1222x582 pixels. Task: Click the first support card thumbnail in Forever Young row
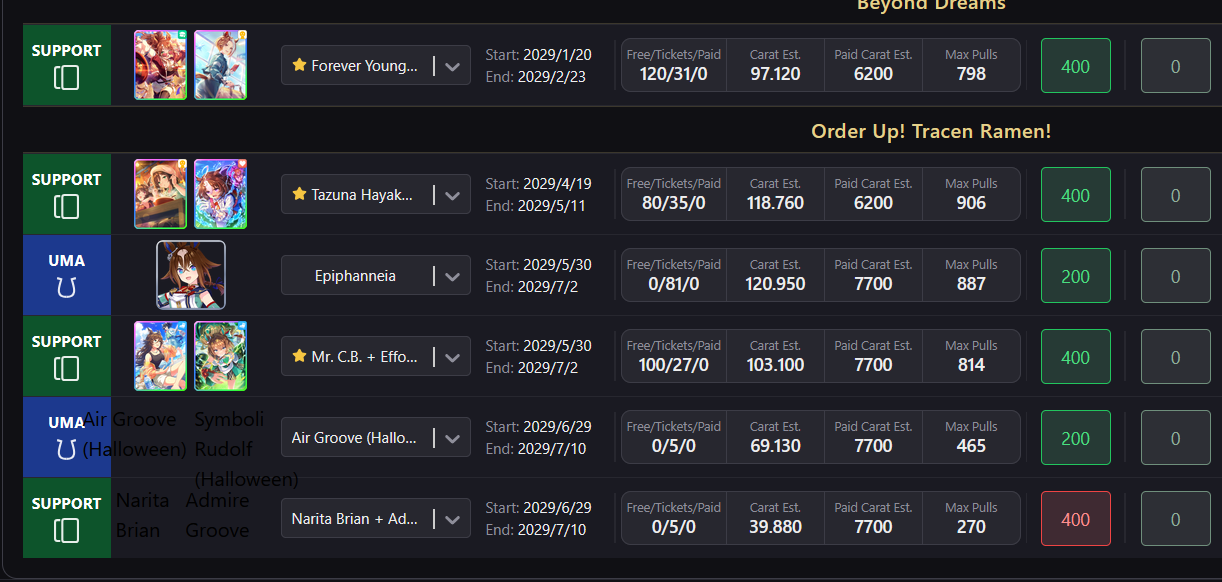(160, 65)
